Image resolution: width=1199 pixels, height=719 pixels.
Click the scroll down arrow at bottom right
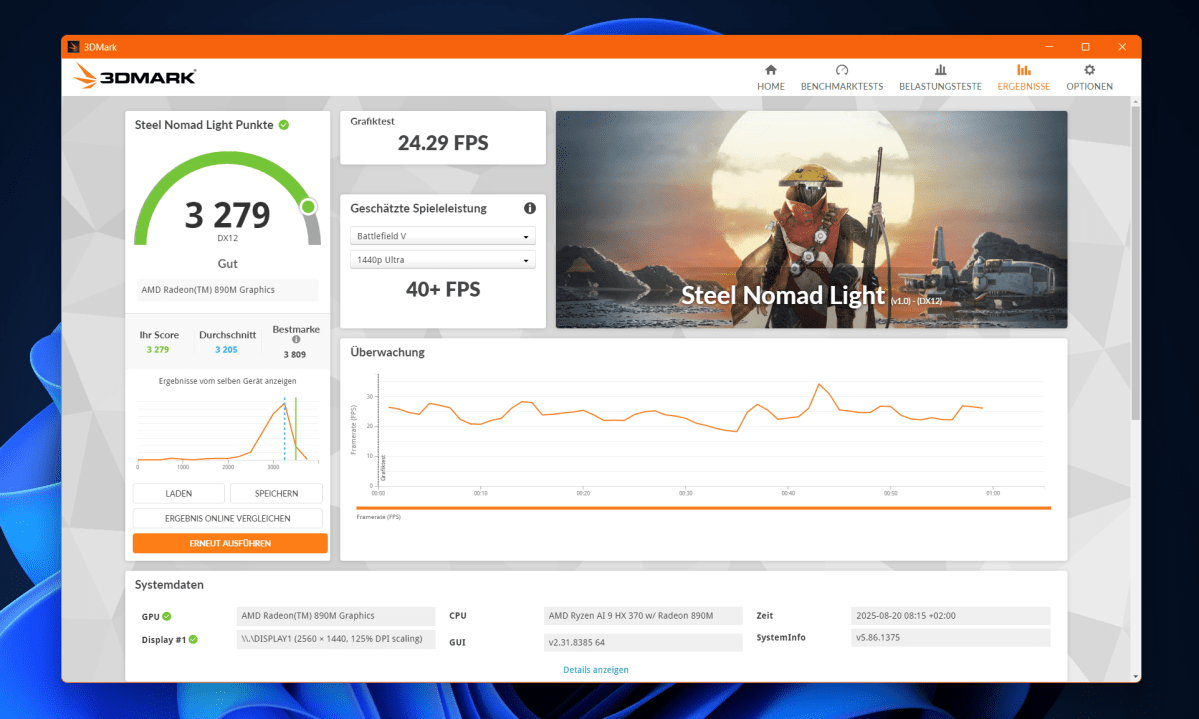[x=1135, y=676]
